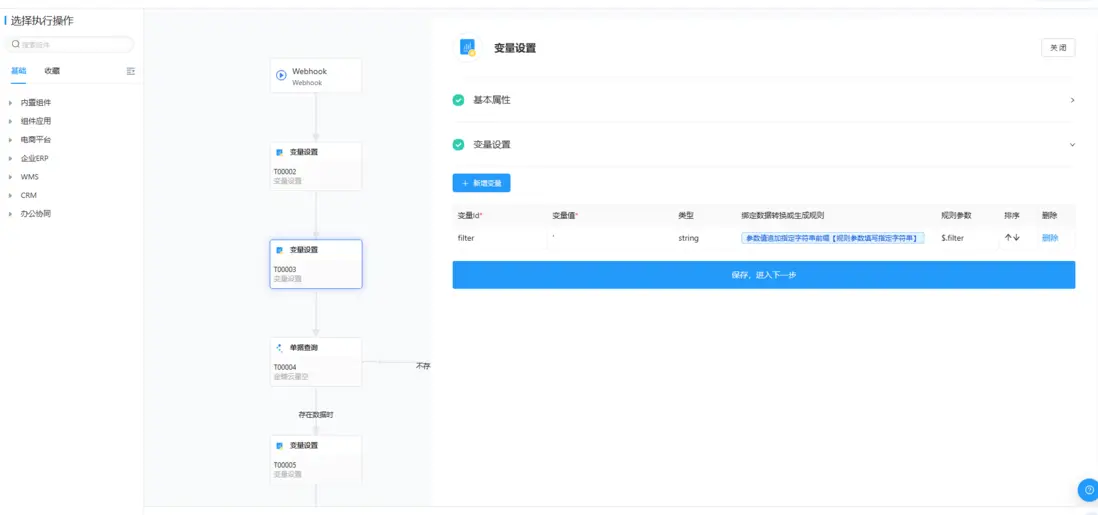Select the T00004 单据查询 node
Viewport: 1098px width, 515px height.
pos(316,362)
